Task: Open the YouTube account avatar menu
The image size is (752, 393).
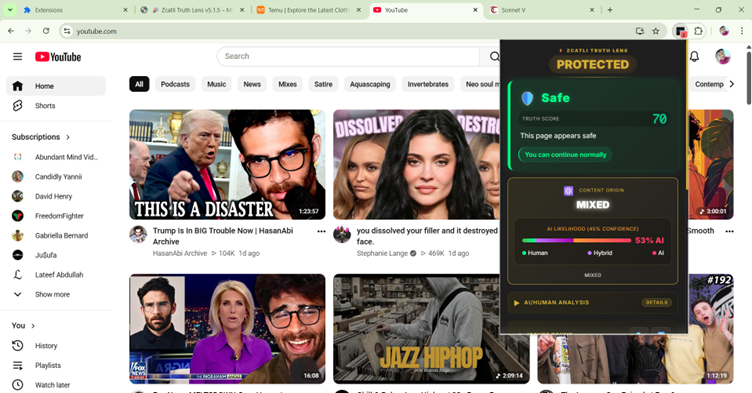Action: (x=722, y=57)
